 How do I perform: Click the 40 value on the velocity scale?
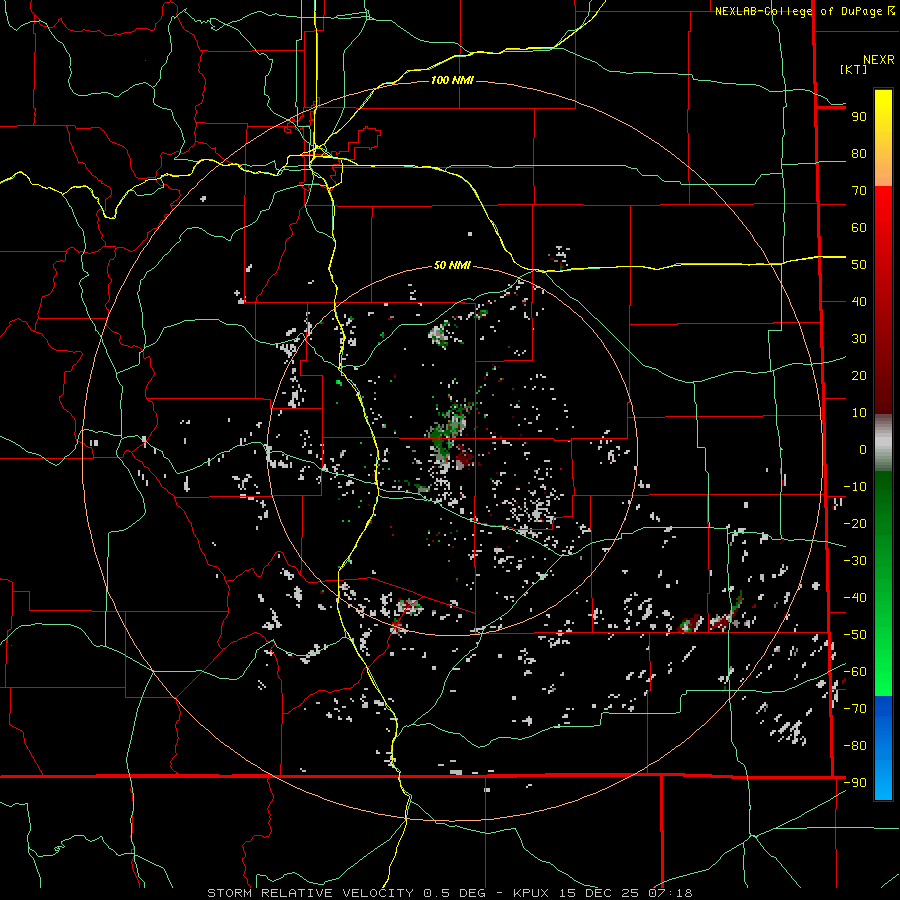coord(859,302)
